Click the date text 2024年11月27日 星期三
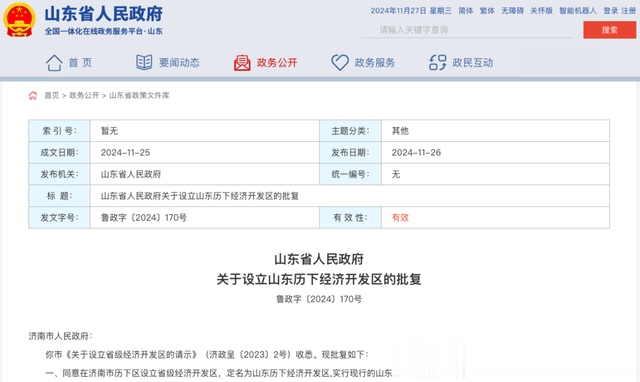 (x=411, y=11)
